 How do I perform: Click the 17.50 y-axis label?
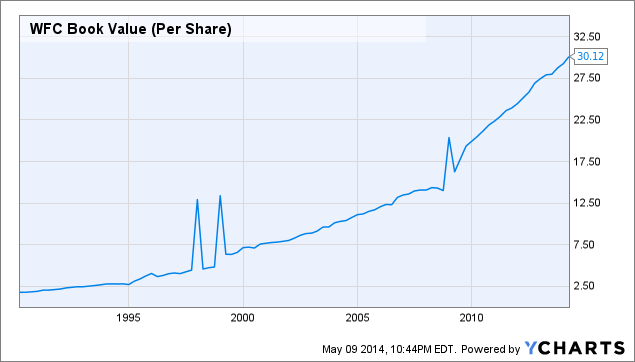click(587, 162)
